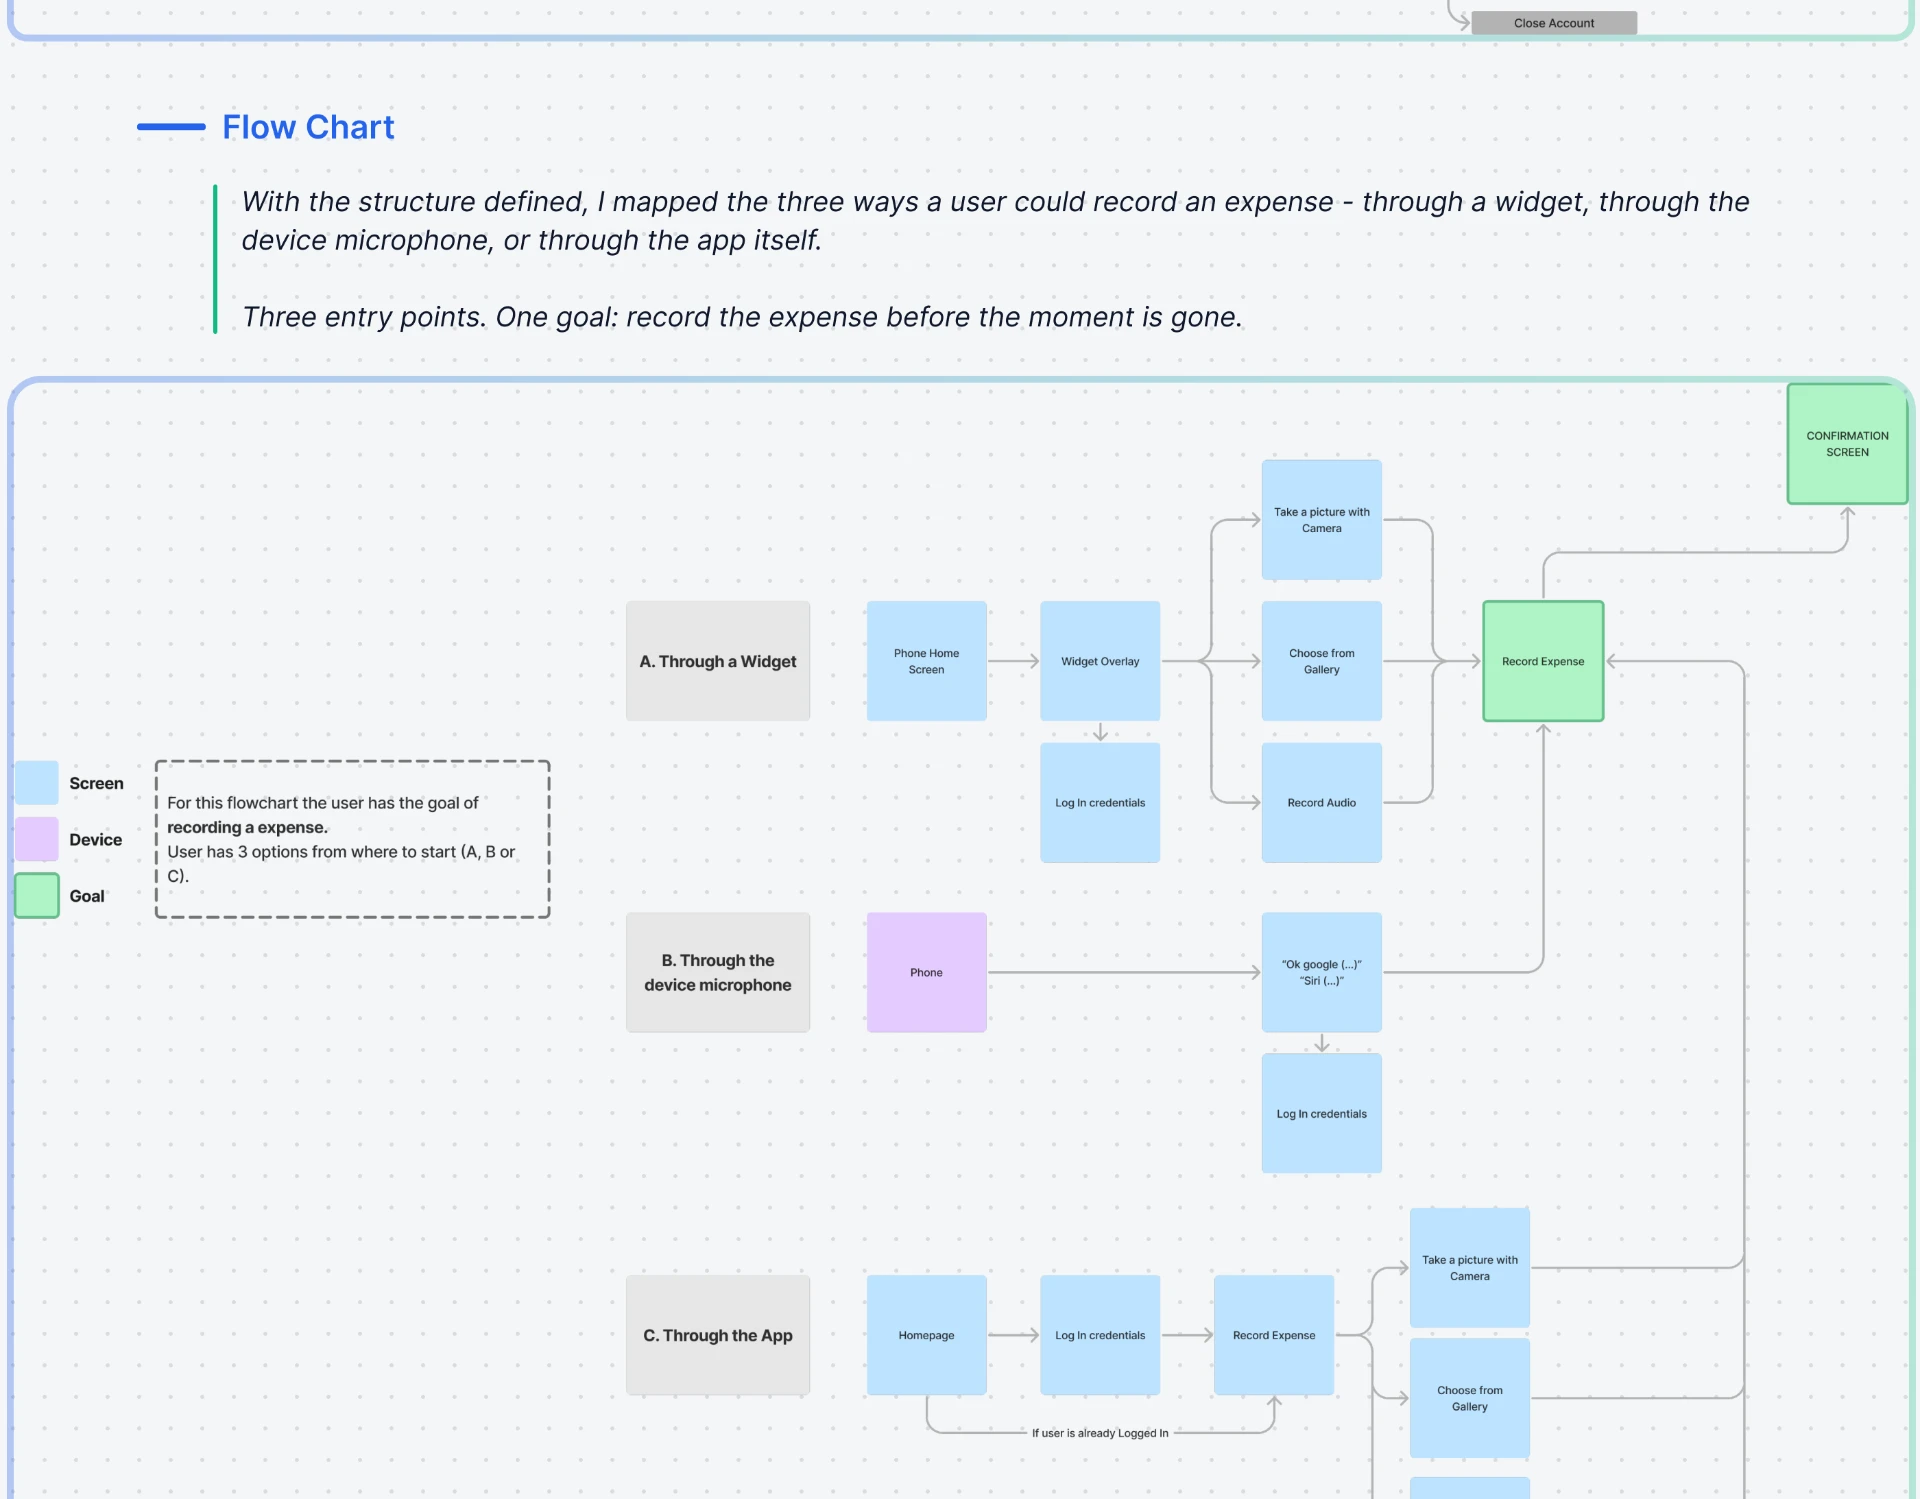The image size is (1920, 1499).
Task: Click the Goal legend label
Action: pyautogui.click(x=87, y=896)
